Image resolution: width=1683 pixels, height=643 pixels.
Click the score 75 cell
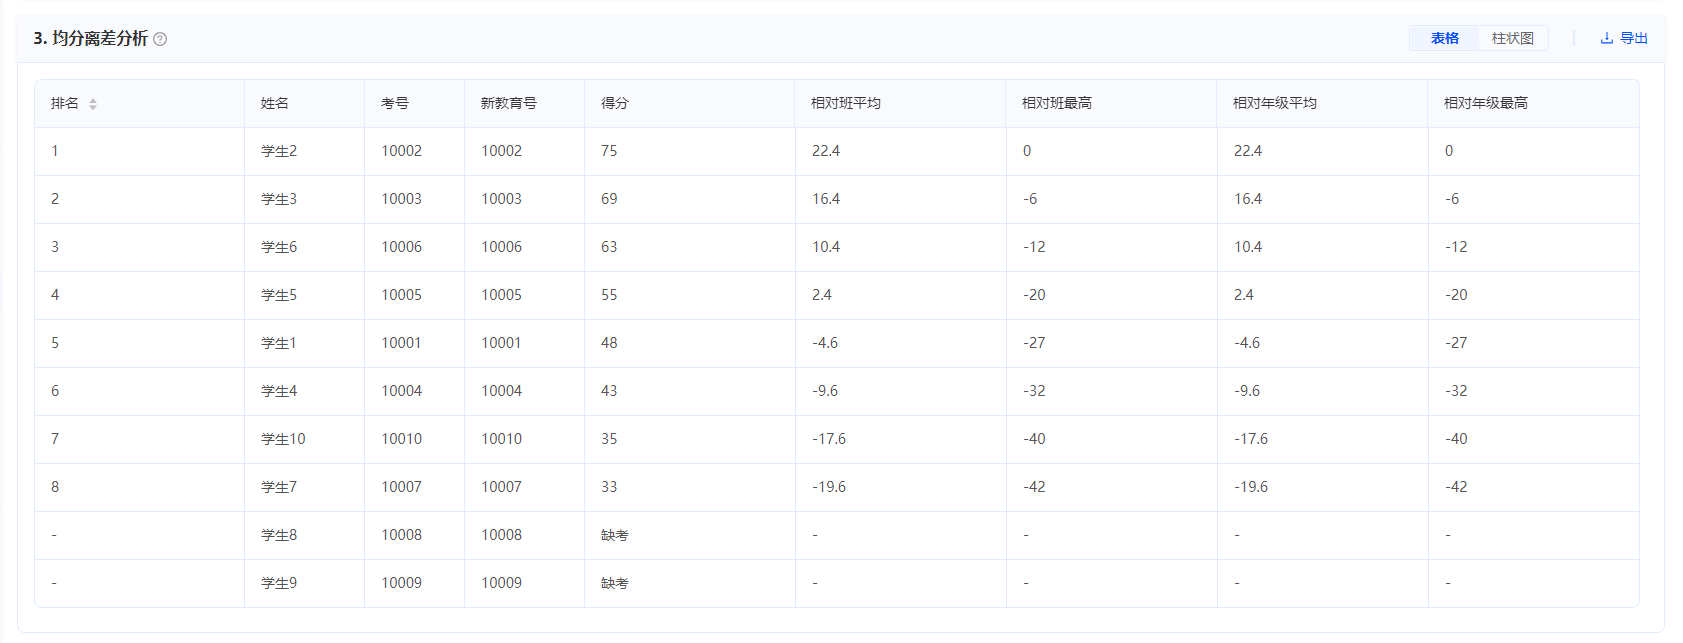coord(689,151)
